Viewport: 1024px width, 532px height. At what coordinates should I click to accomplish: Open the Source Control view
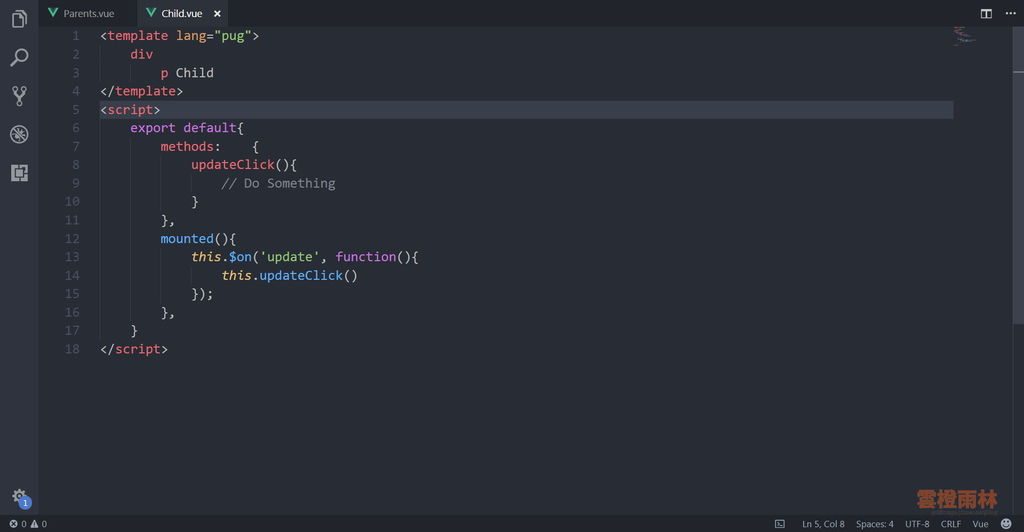point(19,96)
